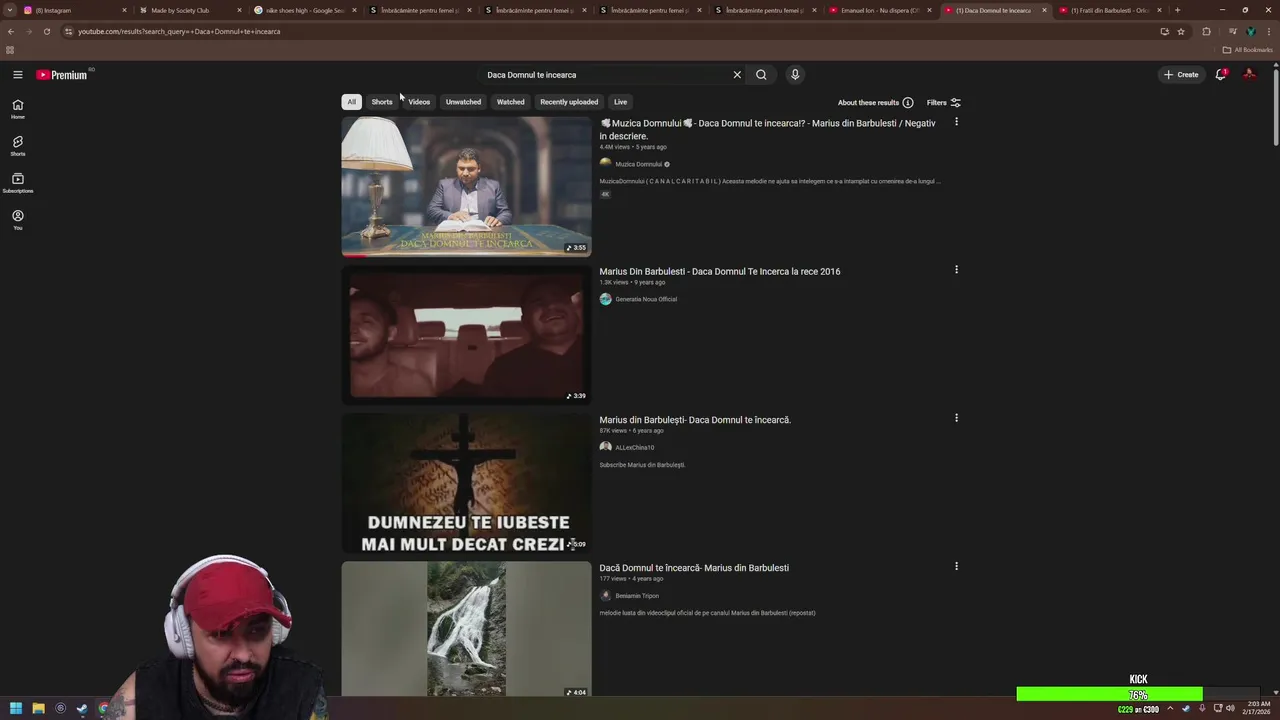Image resolution: width=1280 pixels, height=720 pixels.
Task: Select the Live filter chip
Action: pyautogui.click(x=620, y=102)
